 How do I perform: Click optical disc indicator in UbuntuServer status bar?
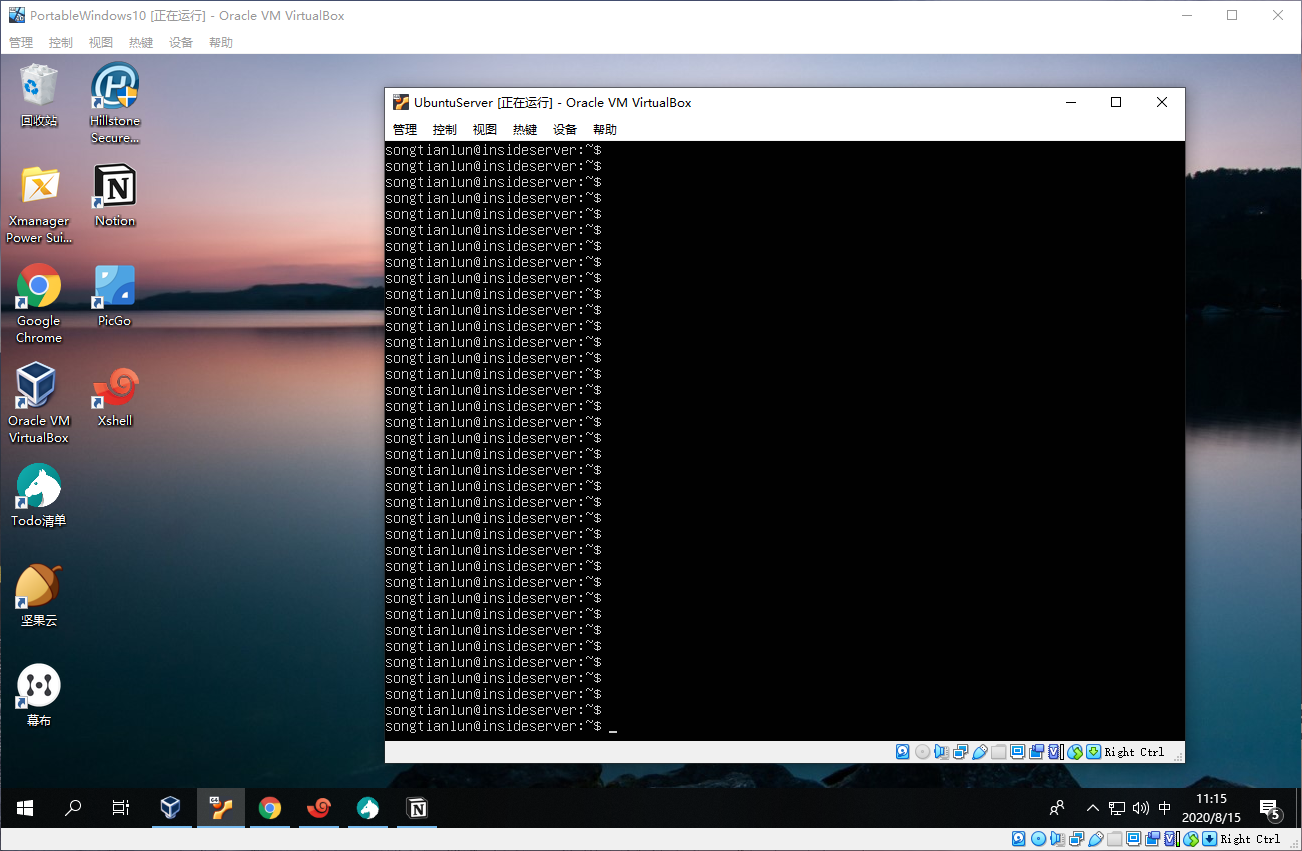coord(922,752)
